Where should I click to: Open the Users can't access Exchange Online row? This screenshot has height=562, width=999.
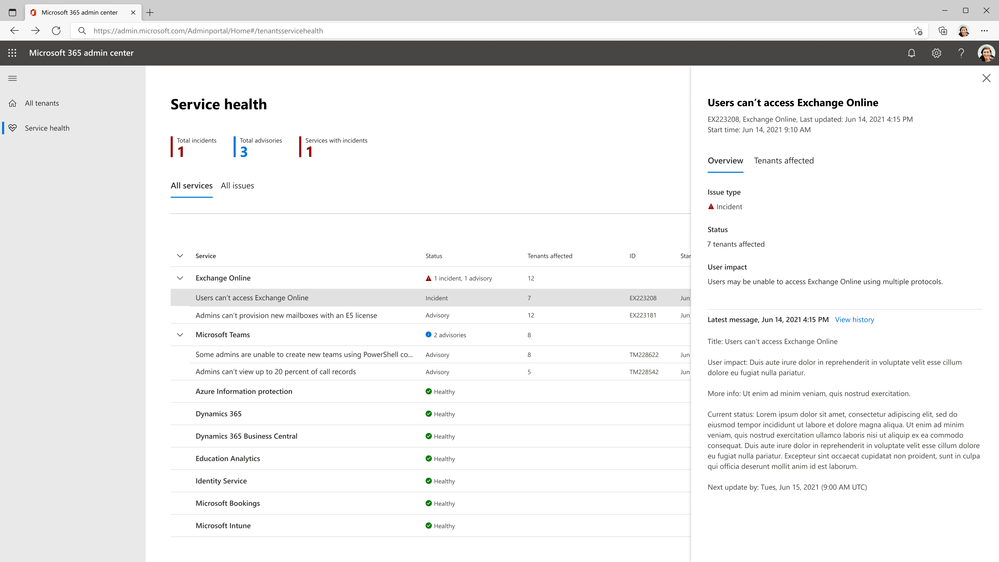coord(430,298)
